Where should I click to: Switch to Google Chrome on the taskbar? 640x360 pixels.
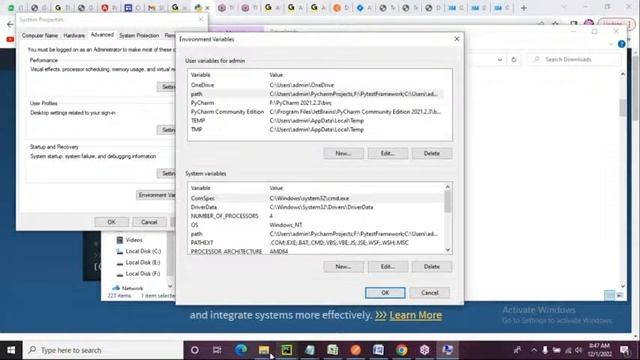click(x=401, y=350)
